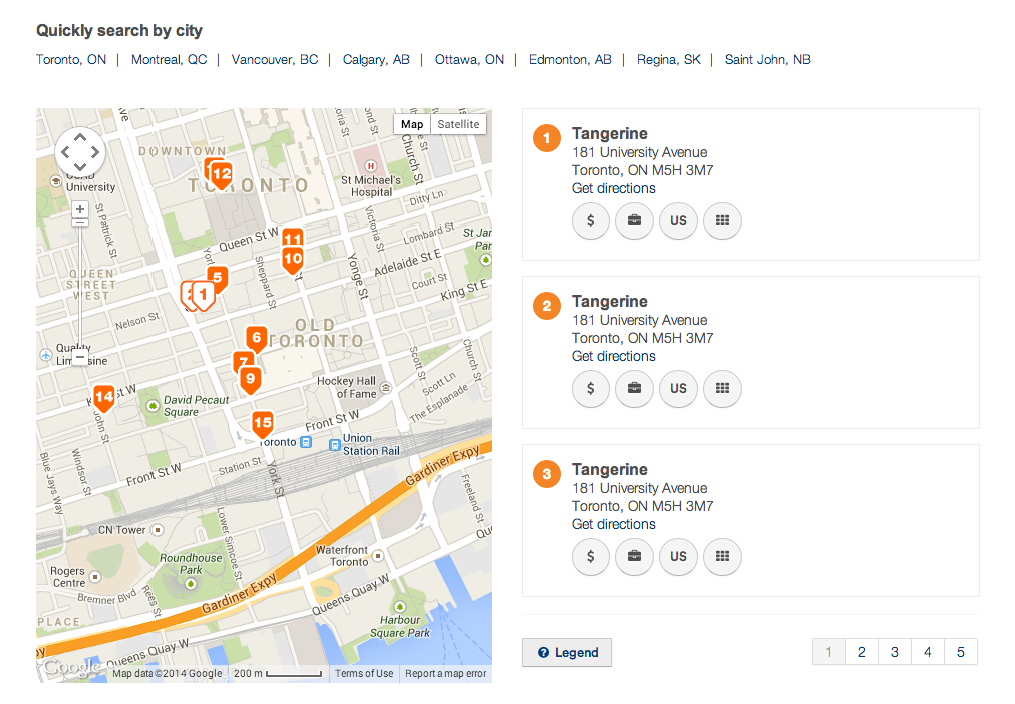Open map Terms of Use

coord(364,674)
